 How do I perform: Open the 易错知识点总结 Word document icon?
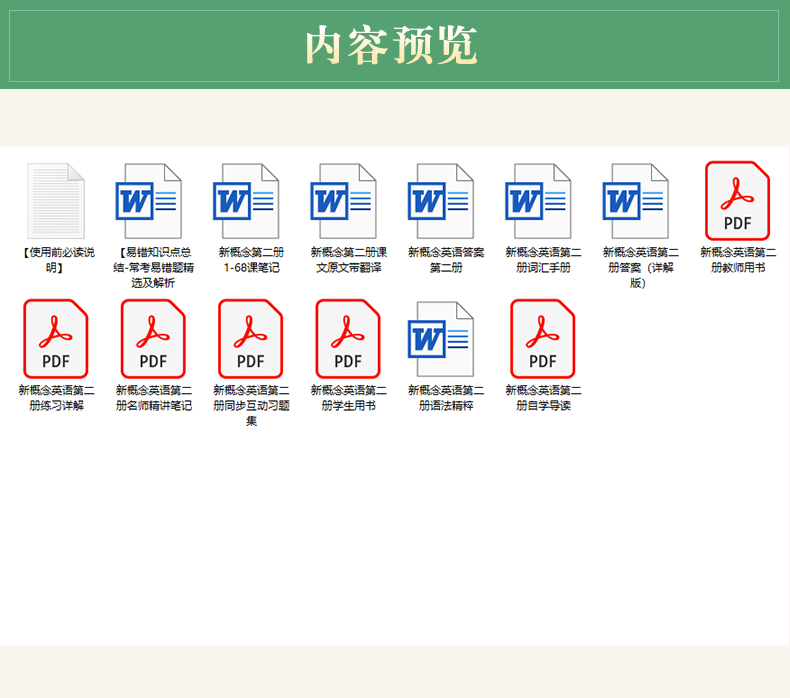click(x=149, y=201)
